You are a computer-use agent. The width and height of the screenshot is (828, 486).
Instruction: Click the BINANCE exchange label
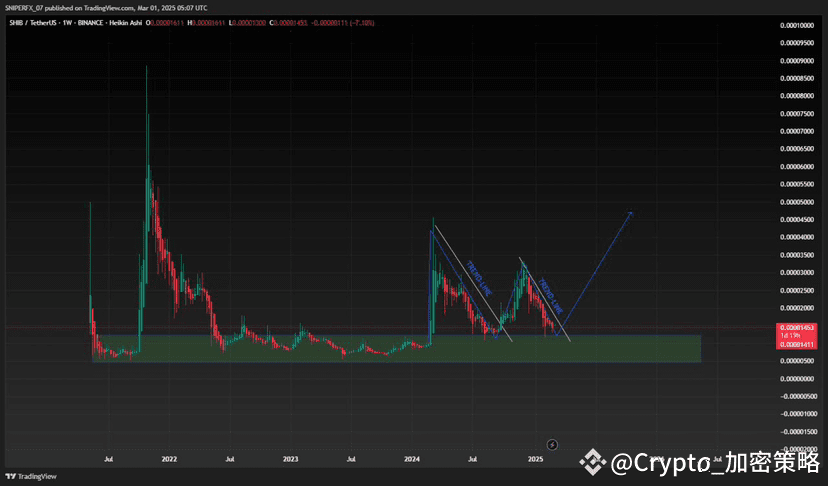[90, 23]
